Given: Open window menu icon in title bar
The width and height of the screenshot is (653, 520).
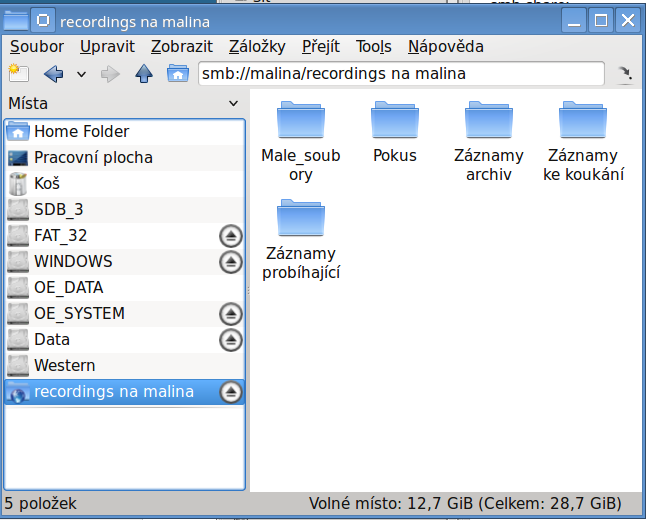Looking at the screenshot, I should click(43, 20).
